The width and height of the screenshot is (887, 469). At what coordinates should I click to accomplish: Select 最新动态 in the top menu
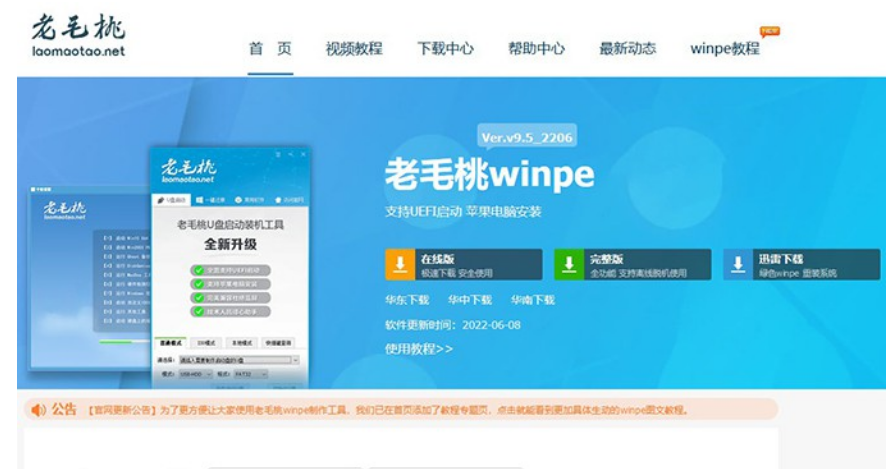click(627, 49)
